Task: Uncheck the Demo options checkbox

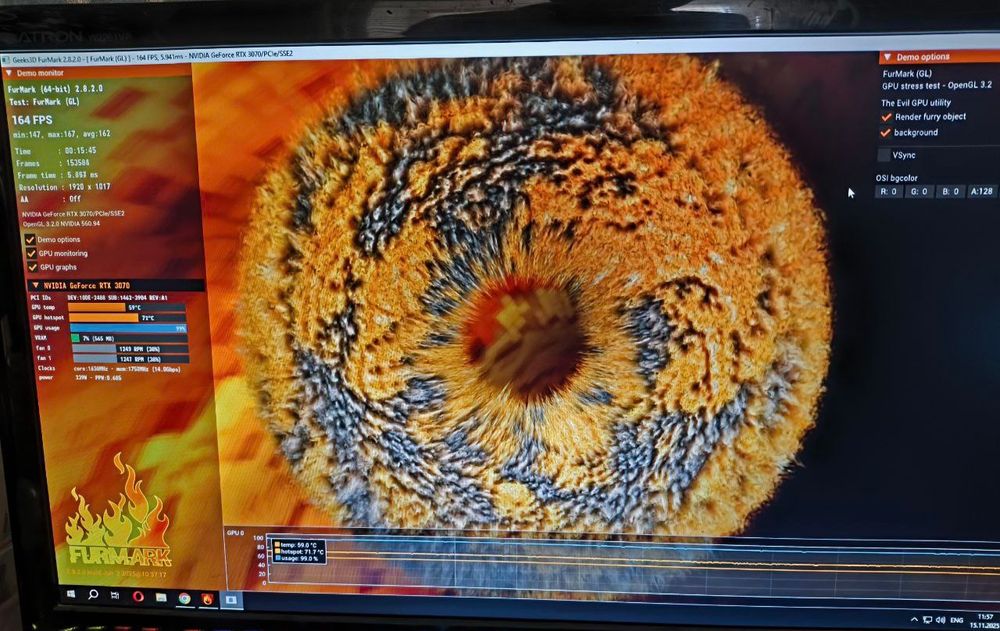Action: click(30, 239)
